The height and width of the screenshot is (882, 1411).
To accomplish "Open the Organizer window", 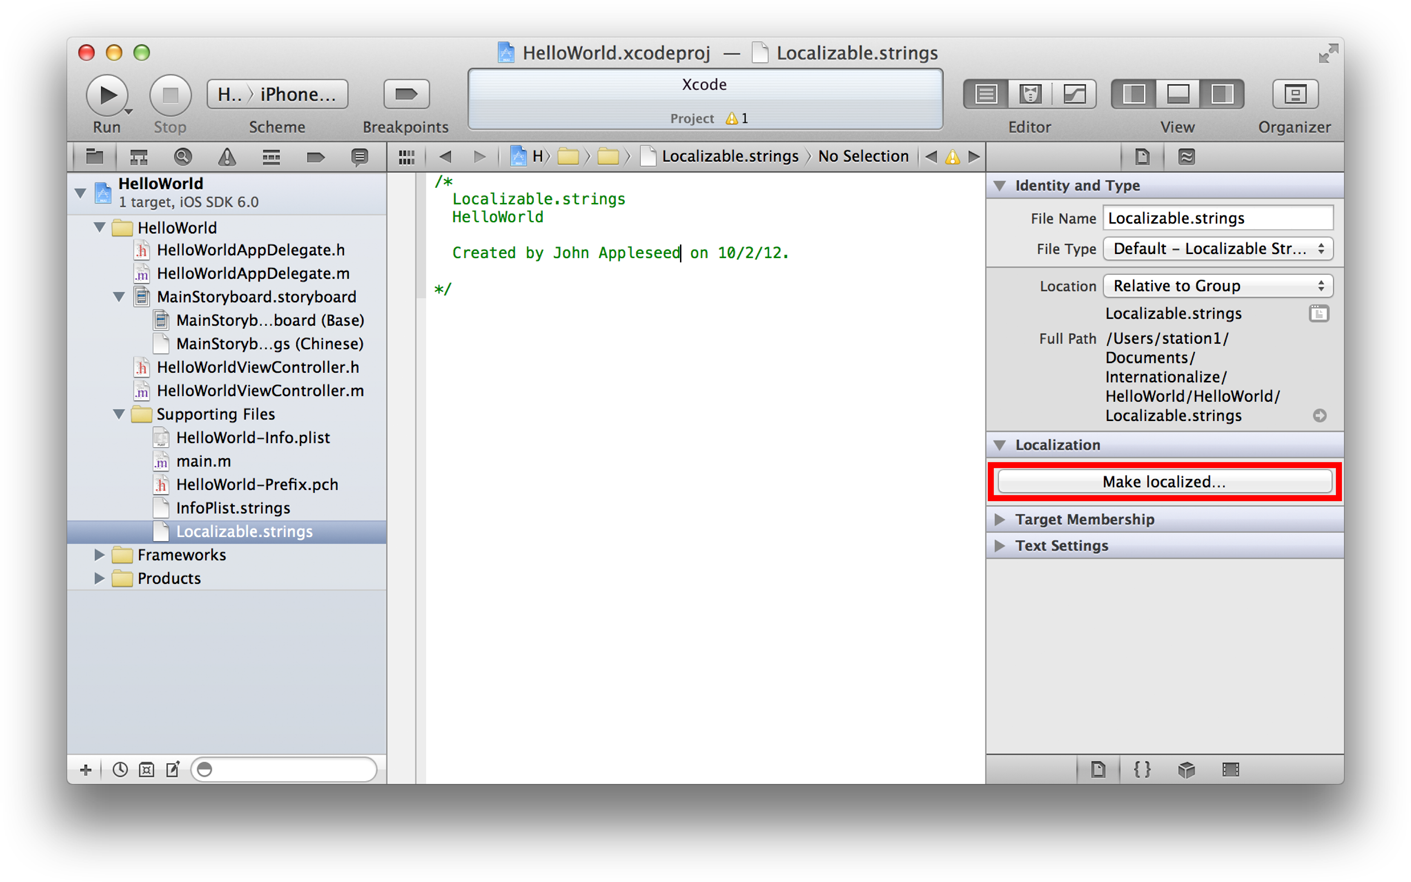I will click(x=1294, y=94).
